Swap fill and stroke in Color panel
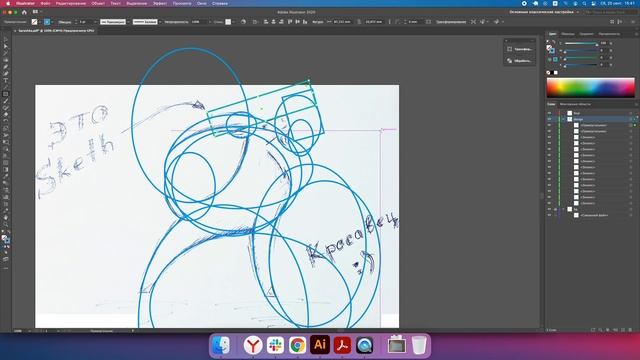640x360 pixels. pos(553,42)
